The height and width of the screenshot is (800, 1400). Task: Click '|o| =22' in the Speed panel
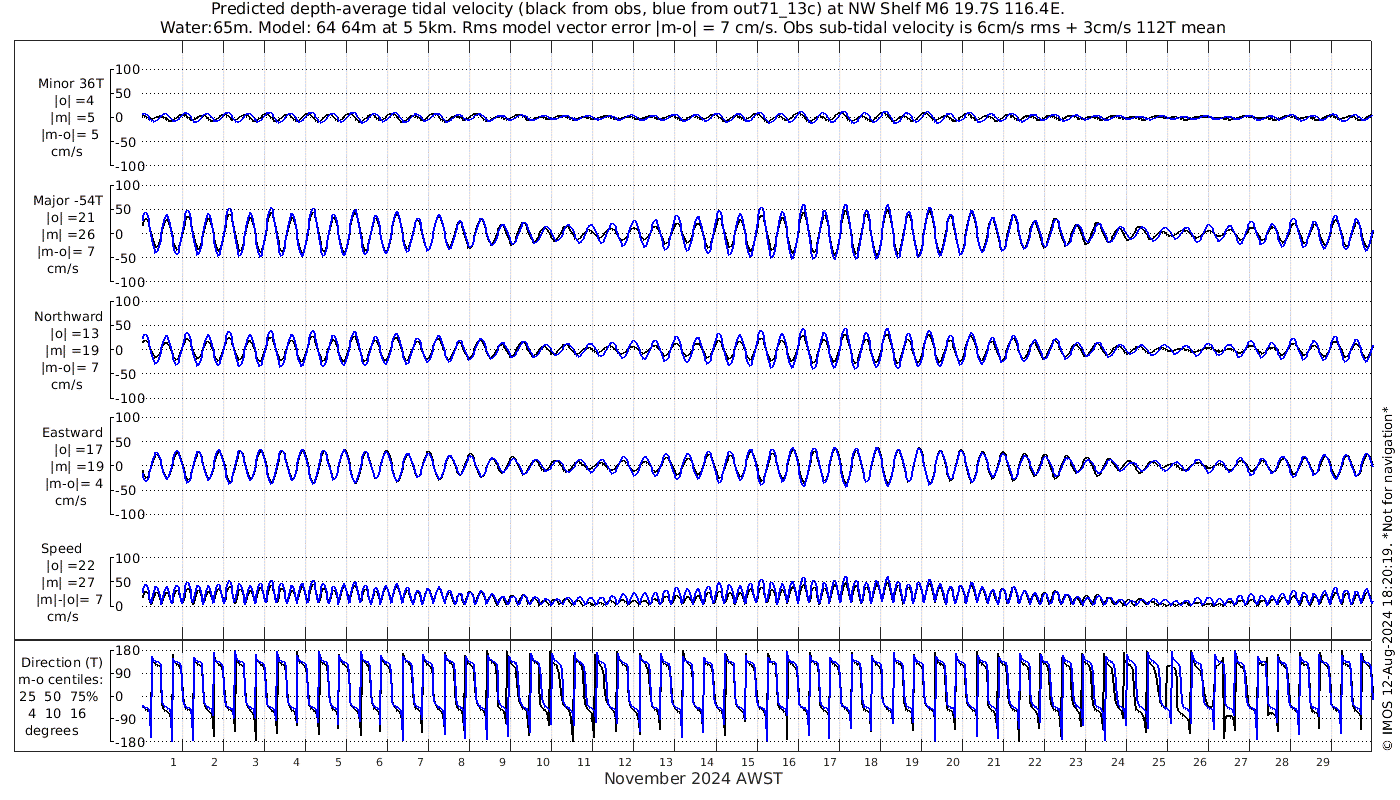point(70,565)
